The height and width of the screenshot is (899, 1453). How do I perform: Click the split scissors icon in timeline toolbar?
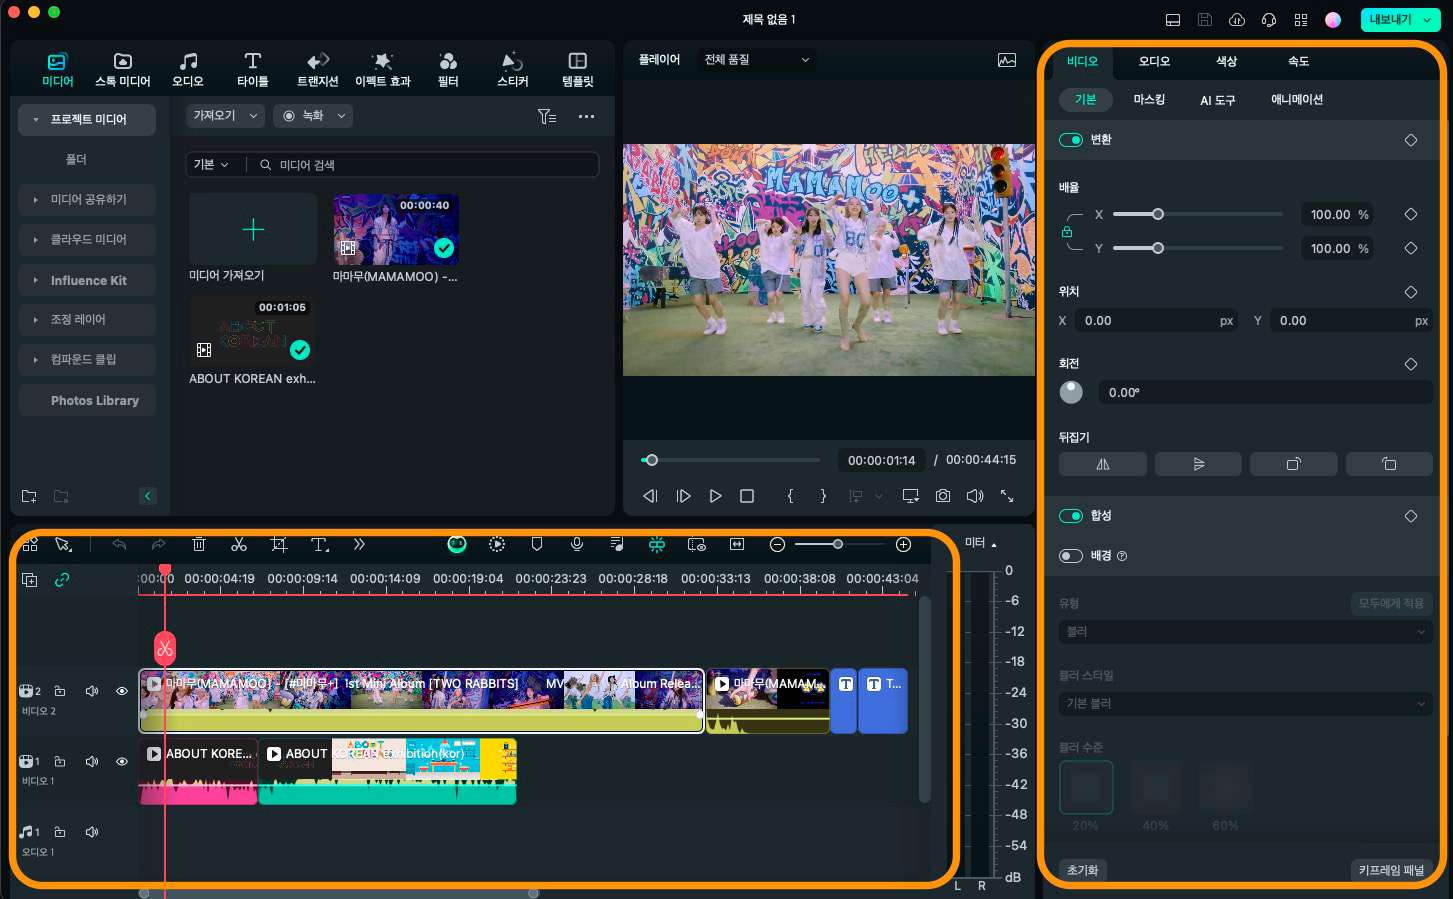click(238, 544)
